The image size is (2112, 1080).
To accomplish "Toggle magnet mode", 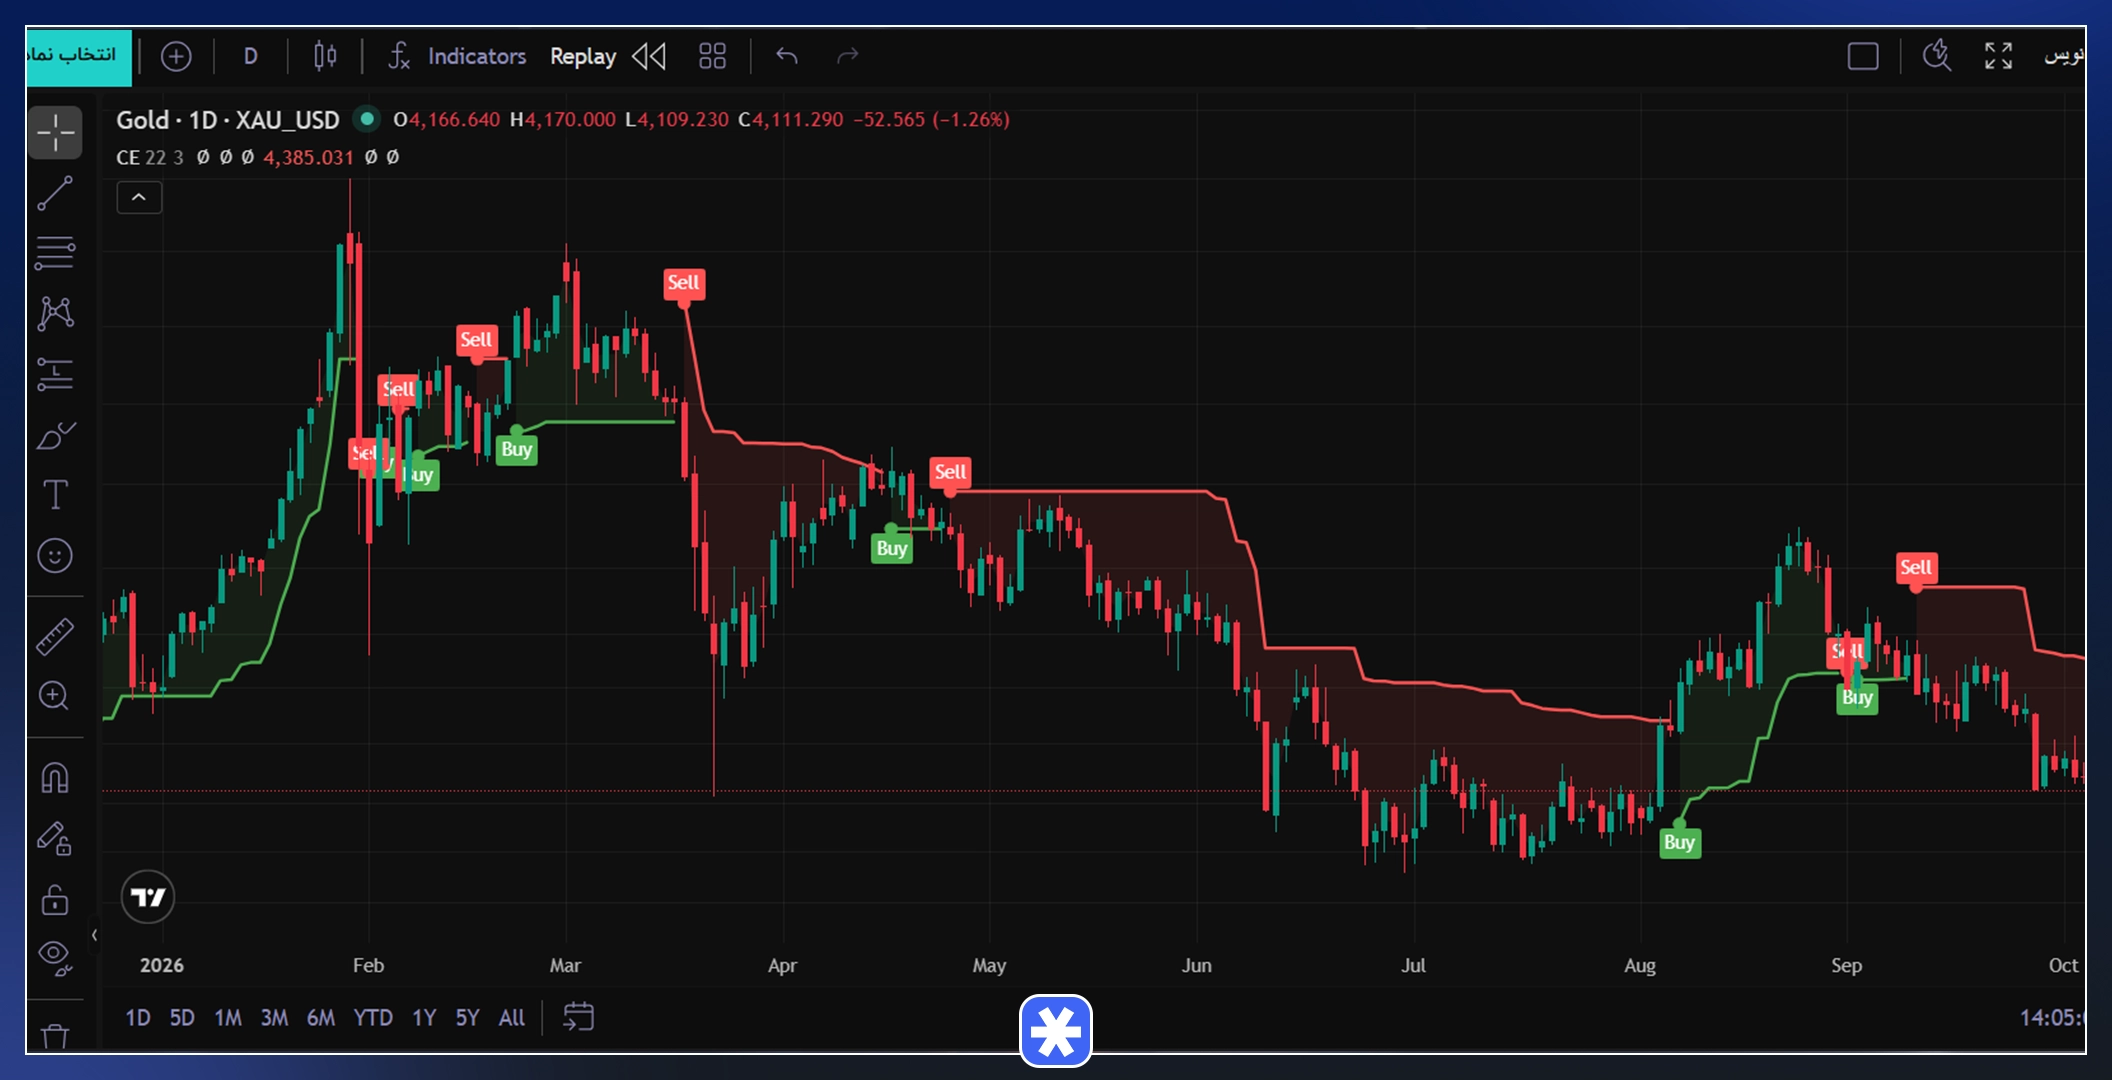I will [x=55, y=777].
